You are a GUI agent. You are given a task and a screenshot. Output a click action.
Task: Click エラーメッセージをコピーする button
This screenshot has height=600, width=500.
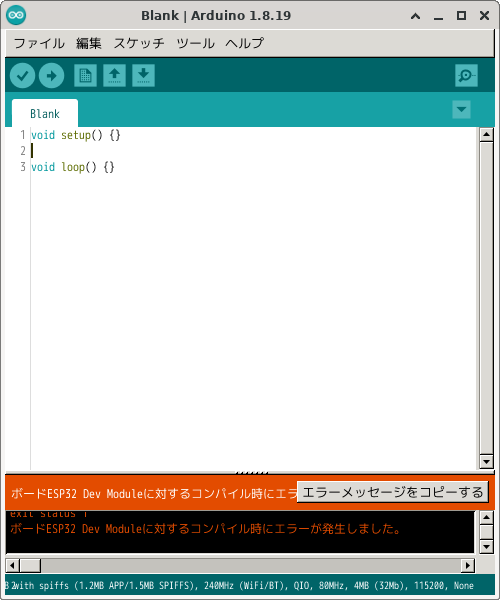(x=393, y=492)
